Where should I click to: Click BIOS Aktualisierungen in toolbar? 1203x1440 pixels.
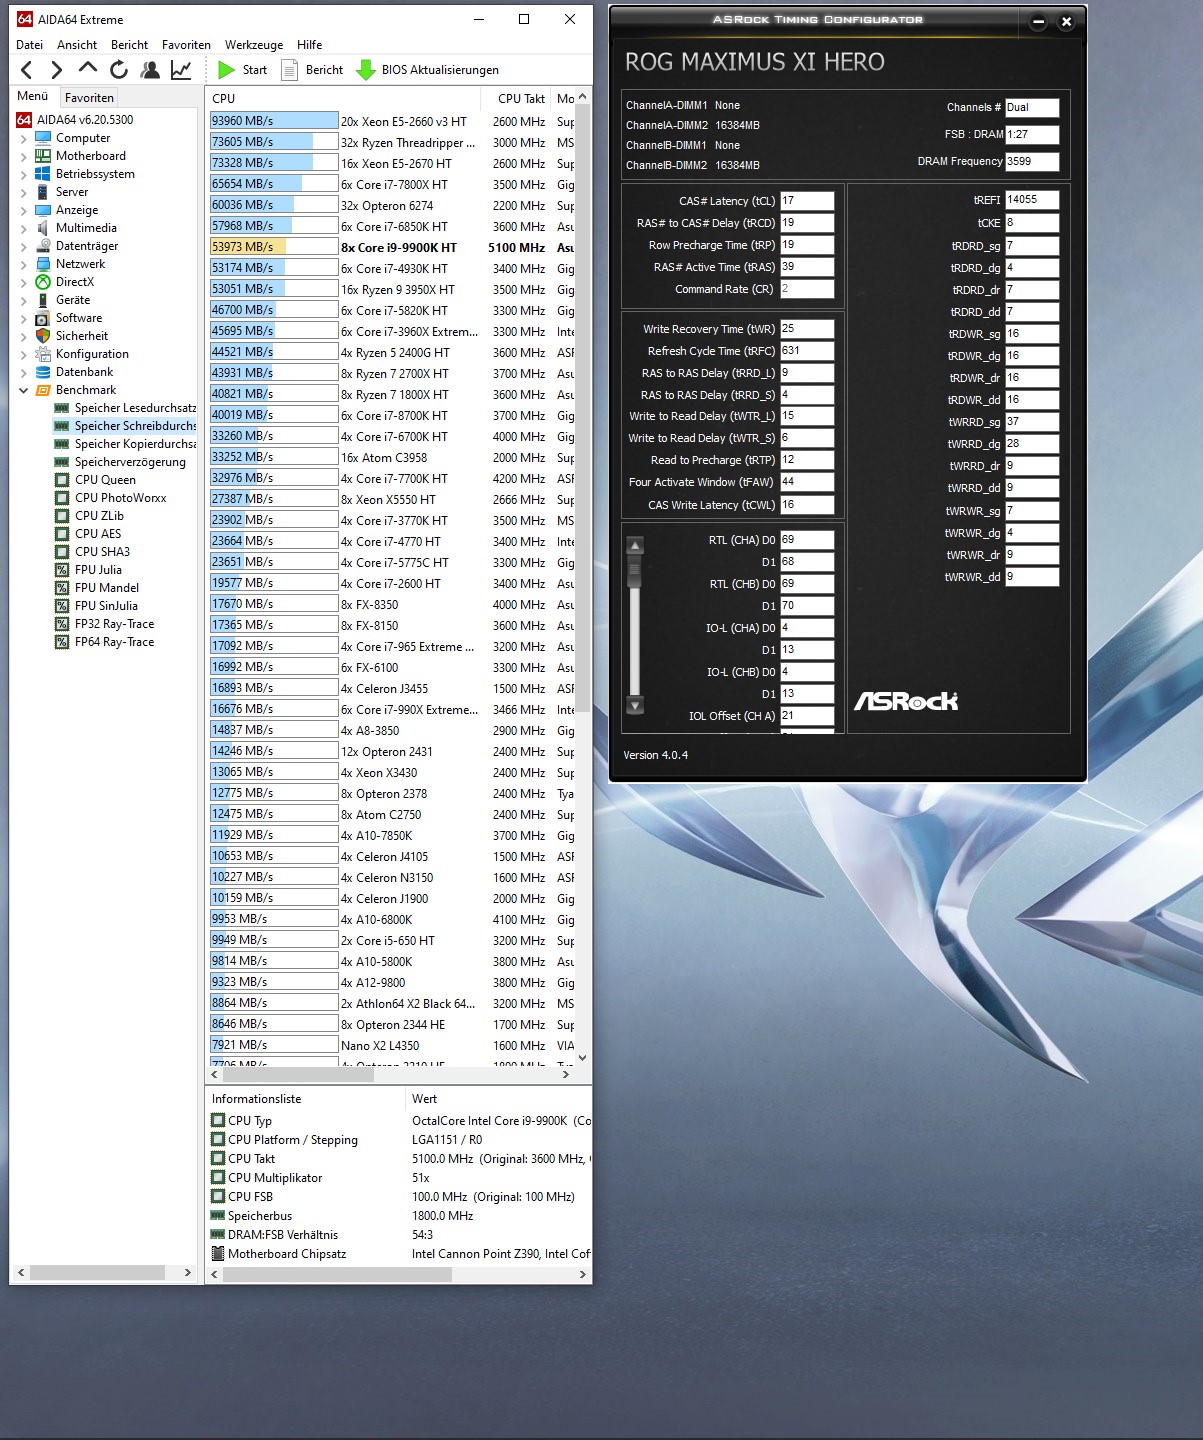point(428,70)
